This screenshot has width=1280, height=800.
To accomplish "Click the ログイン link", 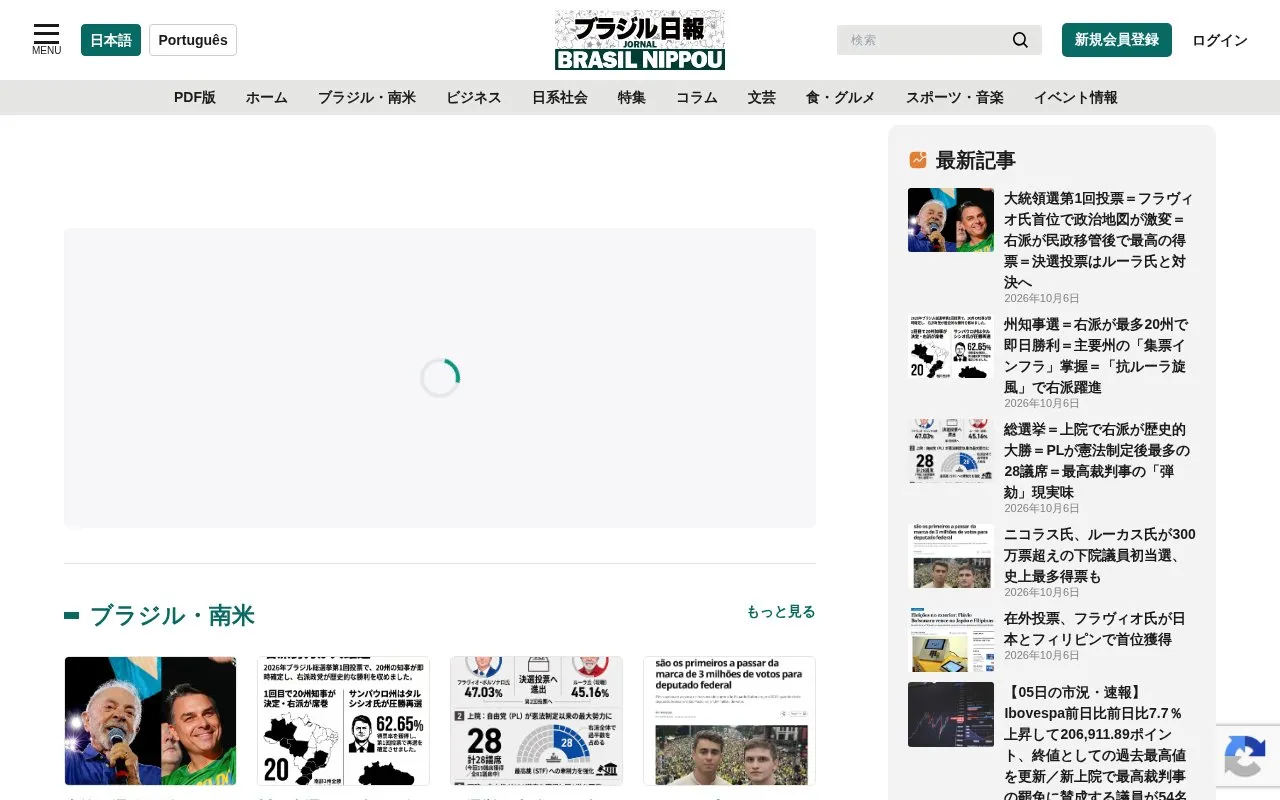I will (x=1220, y=40).
